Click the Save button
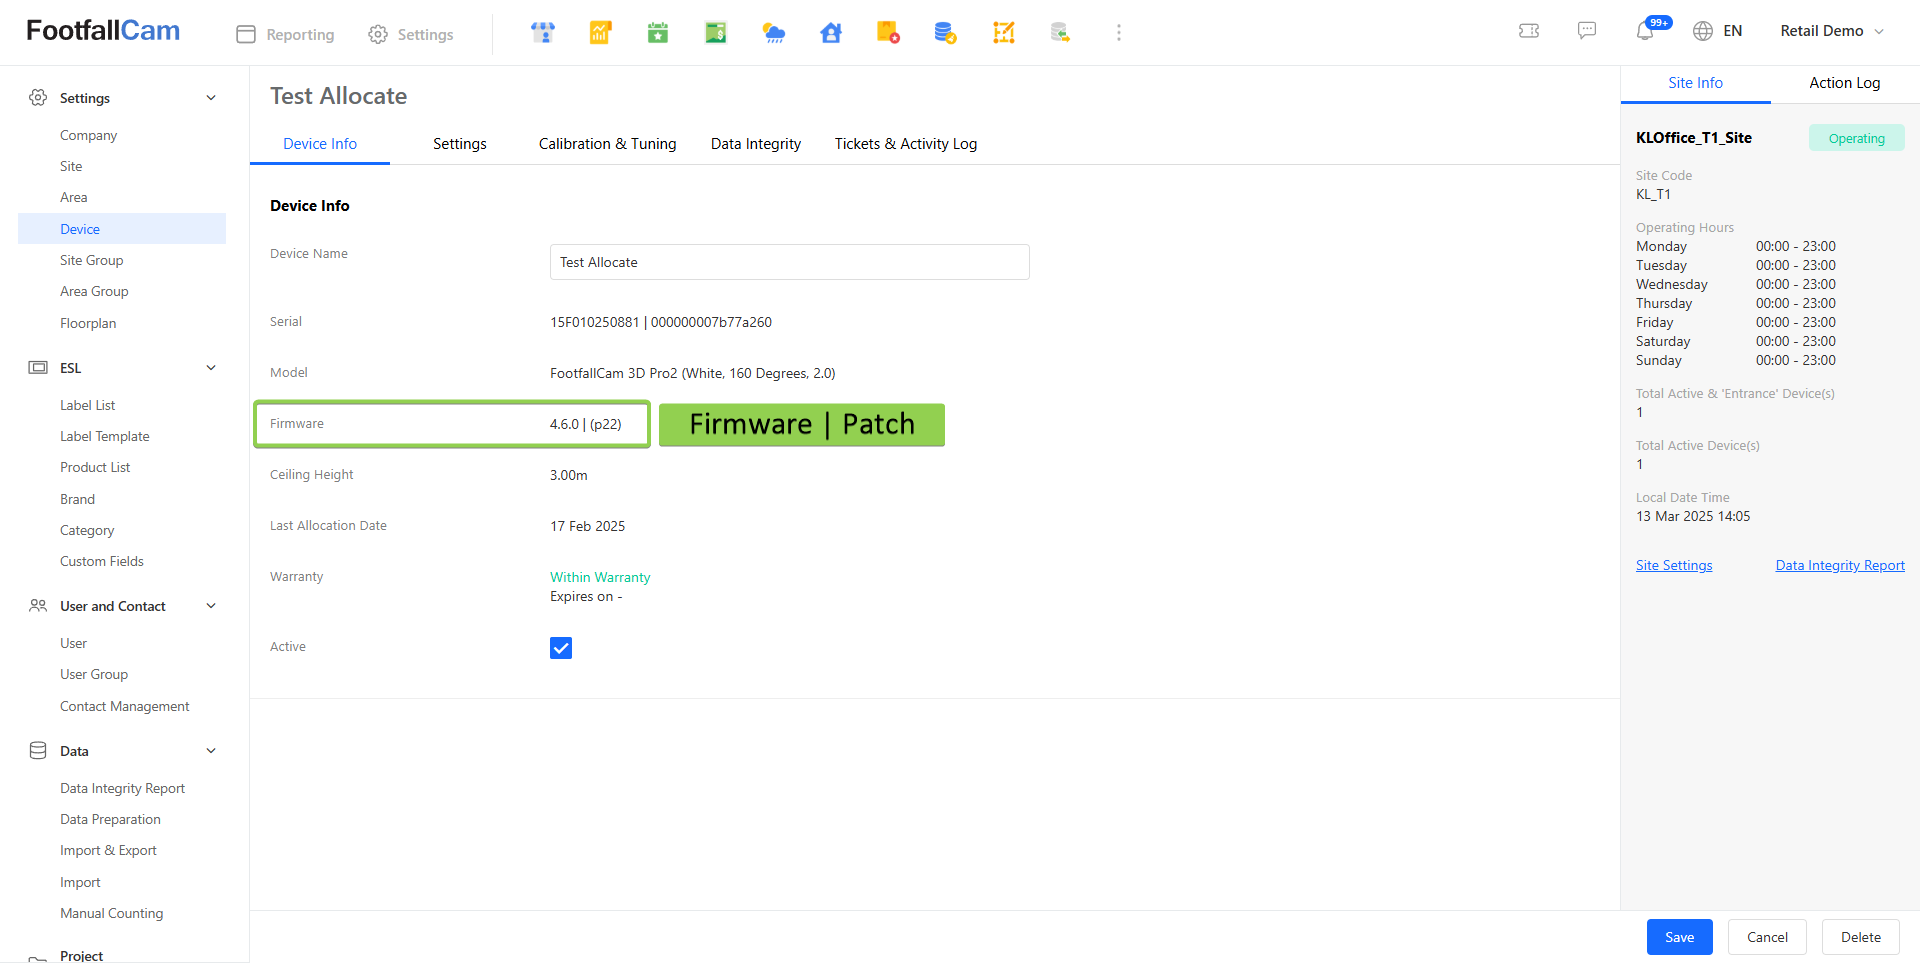 point(1679,937)
